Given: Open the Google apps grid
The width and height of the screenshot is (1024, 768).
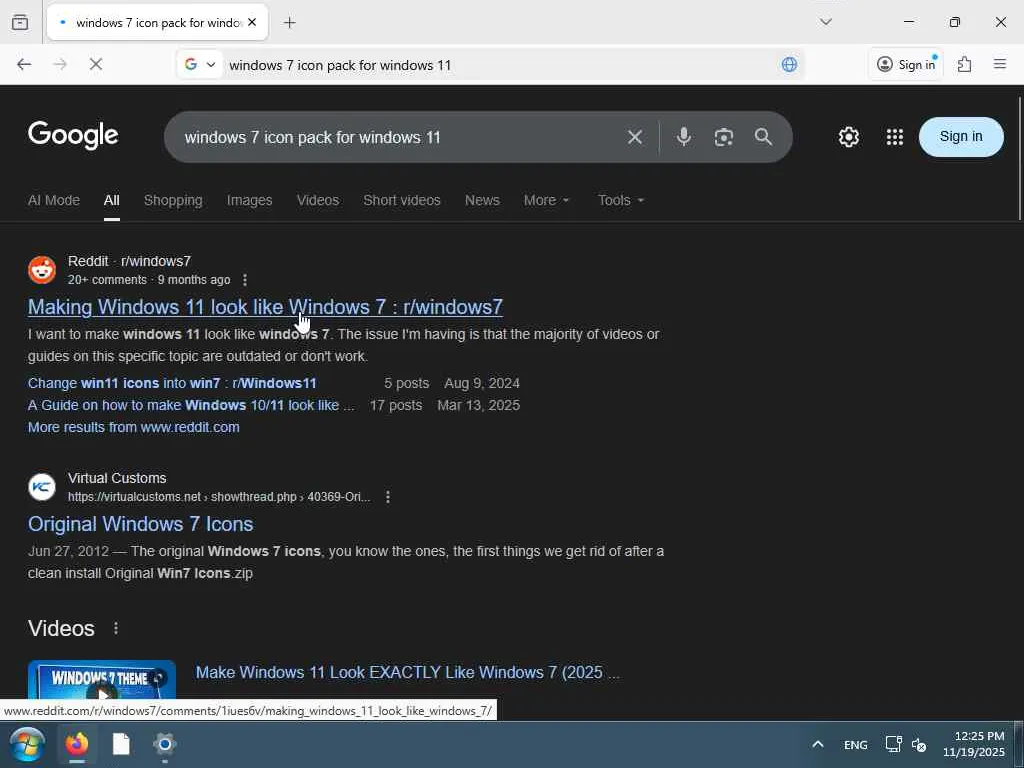Looking at the screenshot, I should 894,136.
